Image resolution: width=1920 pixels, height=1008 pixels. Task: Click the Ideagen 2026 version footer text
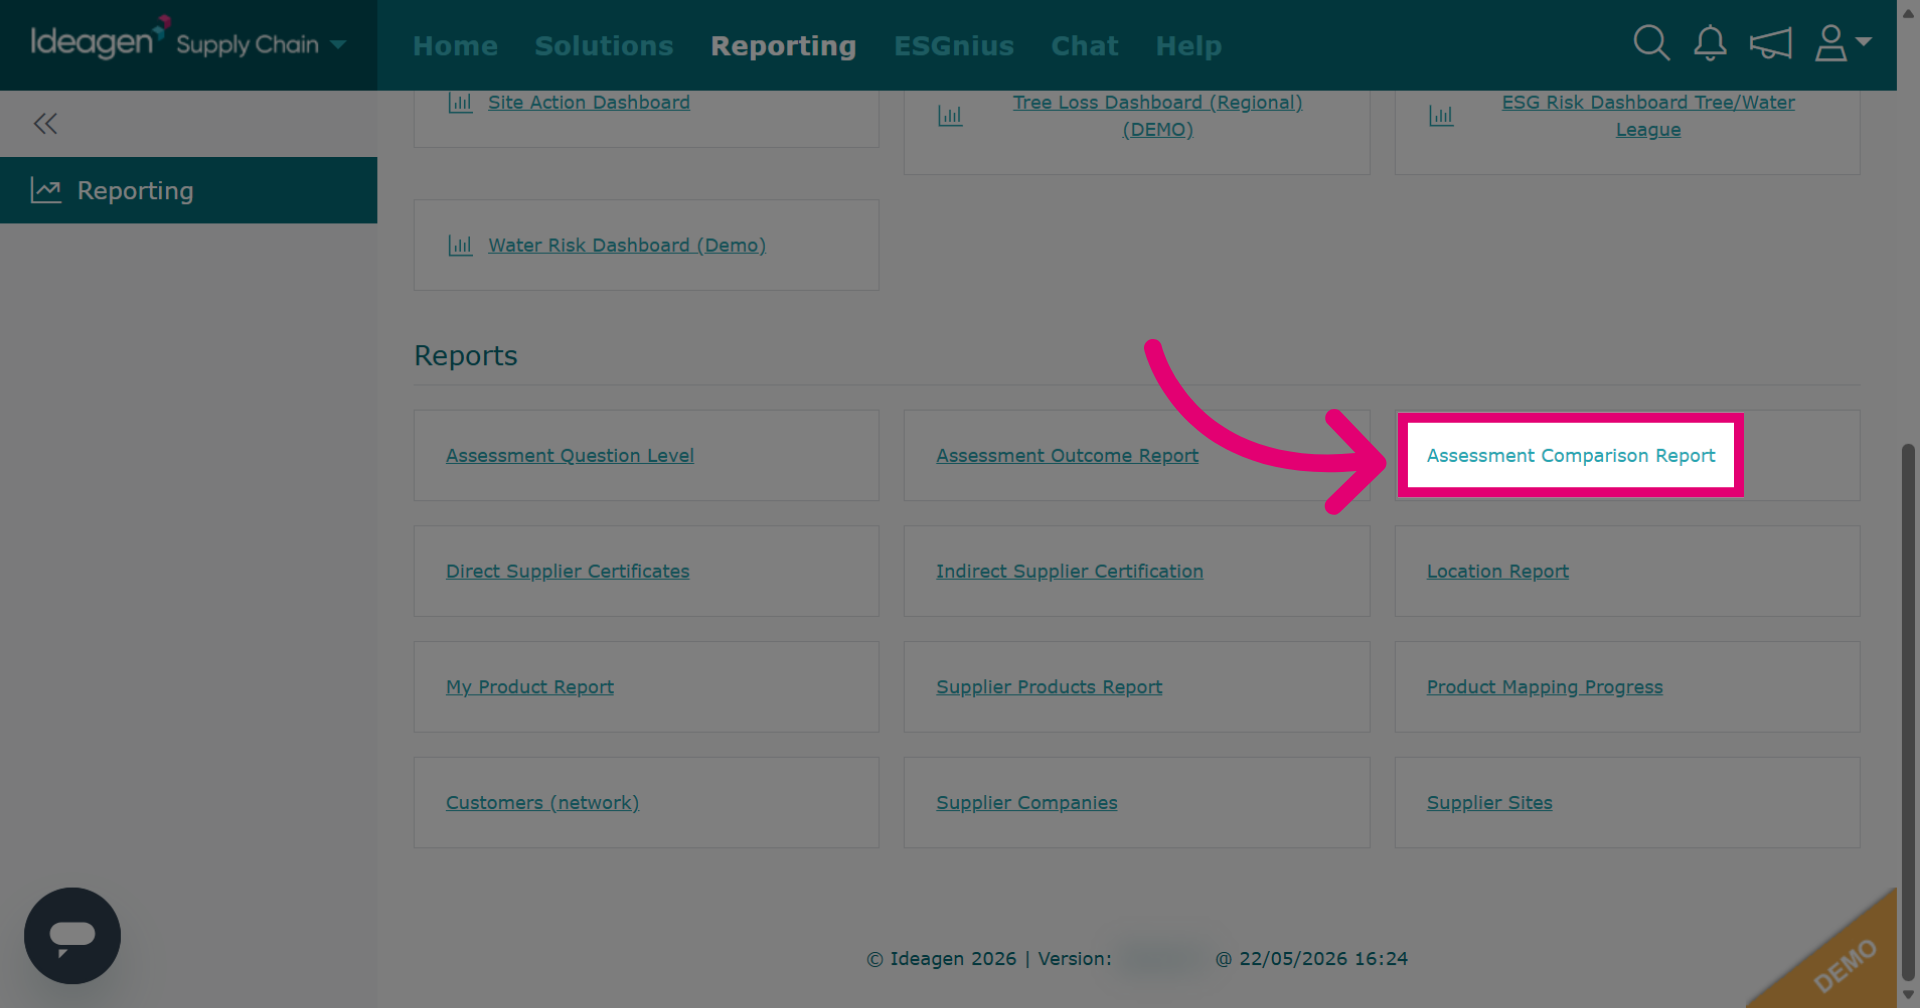(1137, 959)
